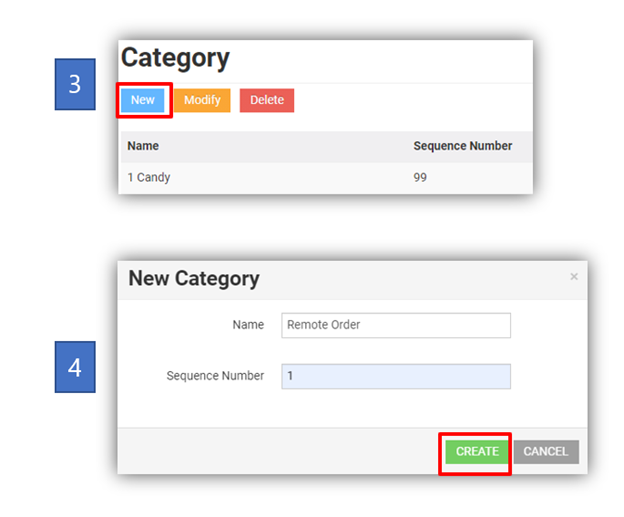Click the empty toolbar space right of Delete
The image size is (624, 517).
point(410,100)
